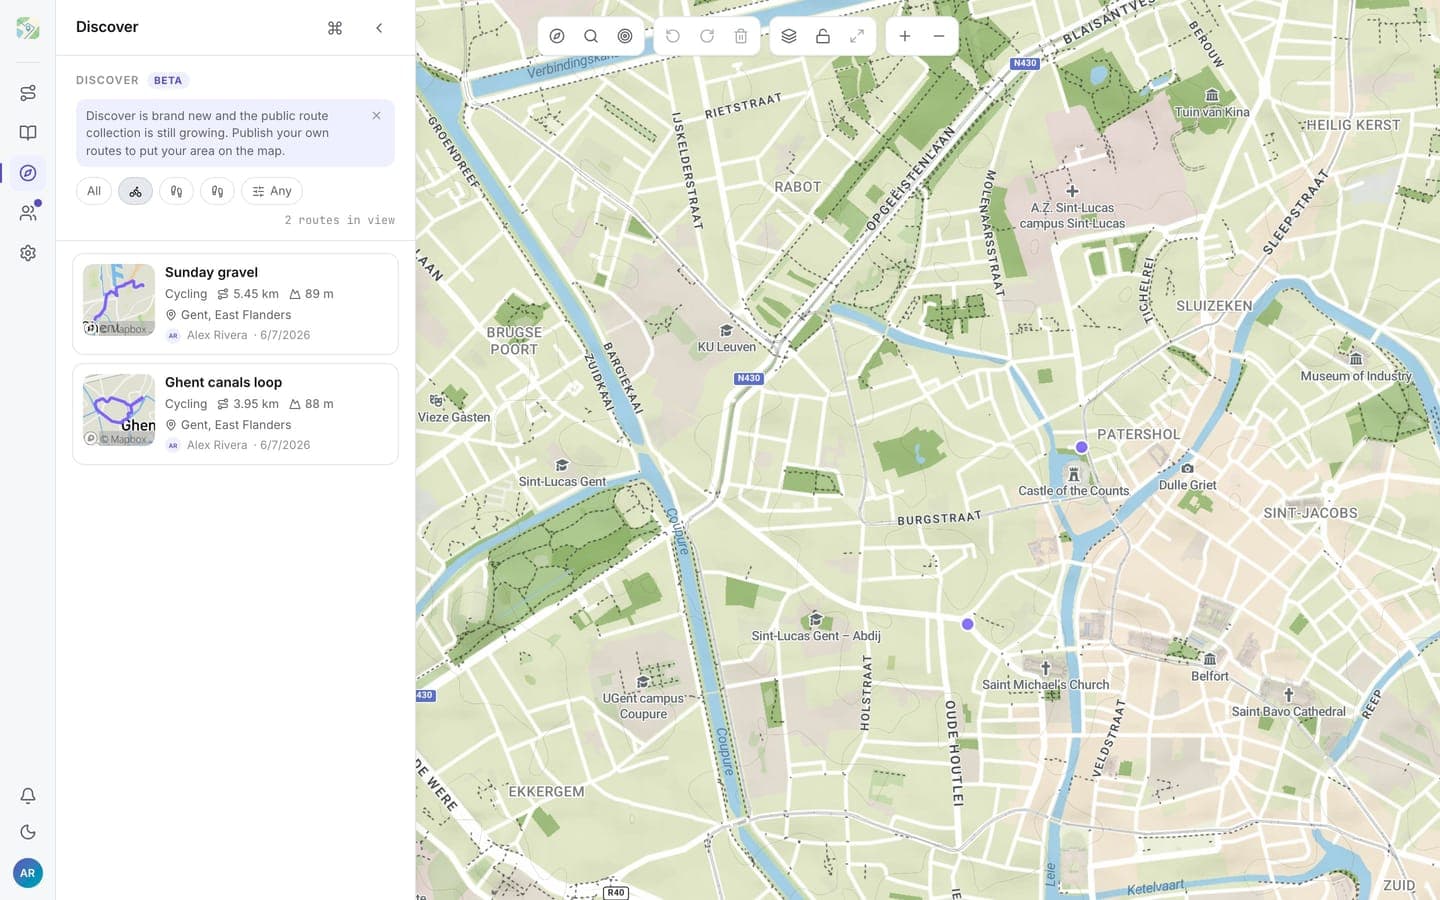Click the purple route marker near Patershol
Viewport: 1440px width, 900px height.
tap(1081, 447)
